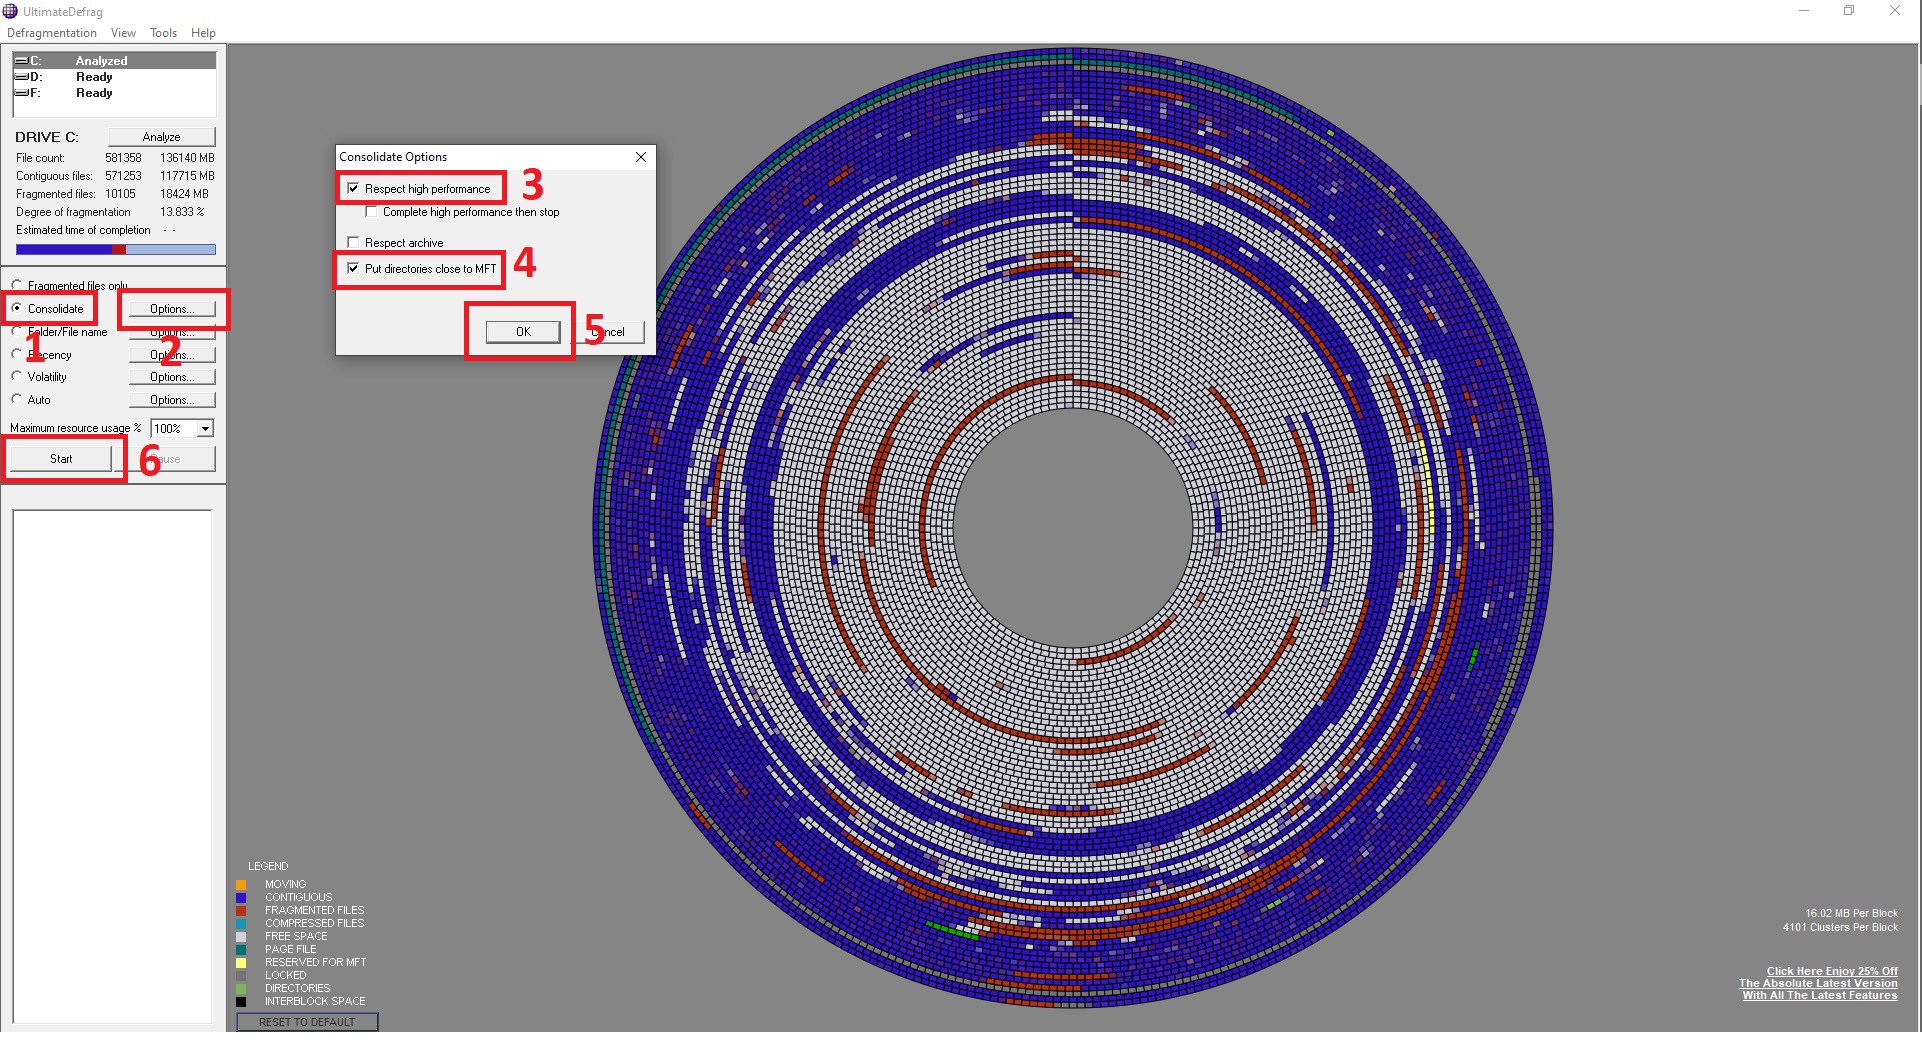The height and width of the screenshot is (1040, 1922).
Task: Select the F: drive icon in drive list
Action: [21, 93]
